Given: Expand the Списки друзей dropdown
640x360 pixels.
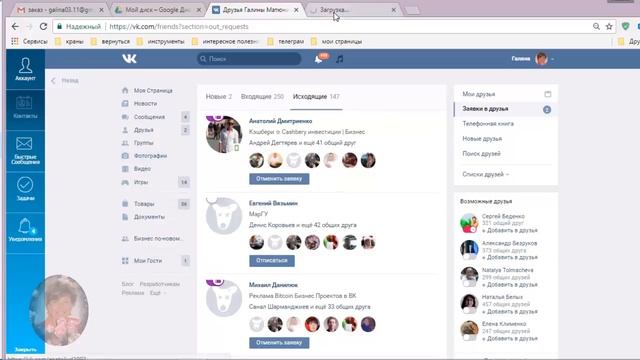Looking at the screenshot, I should point(485,174).
